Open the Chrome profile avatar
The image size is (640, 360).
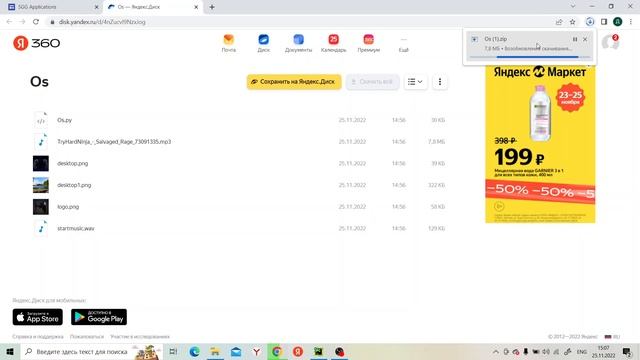618,22
